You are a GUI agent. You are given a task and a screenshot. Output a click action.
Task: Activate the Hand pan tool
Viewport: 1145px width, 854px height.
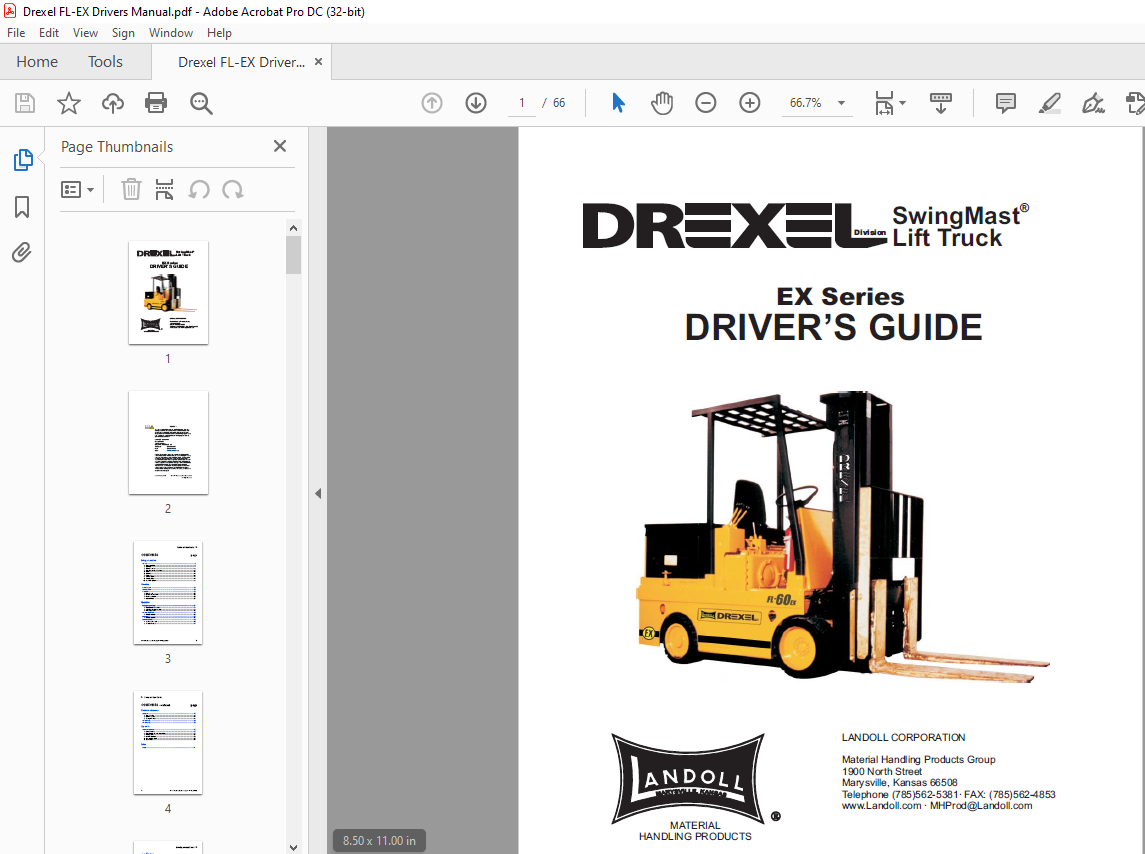(x=662, y=103)
